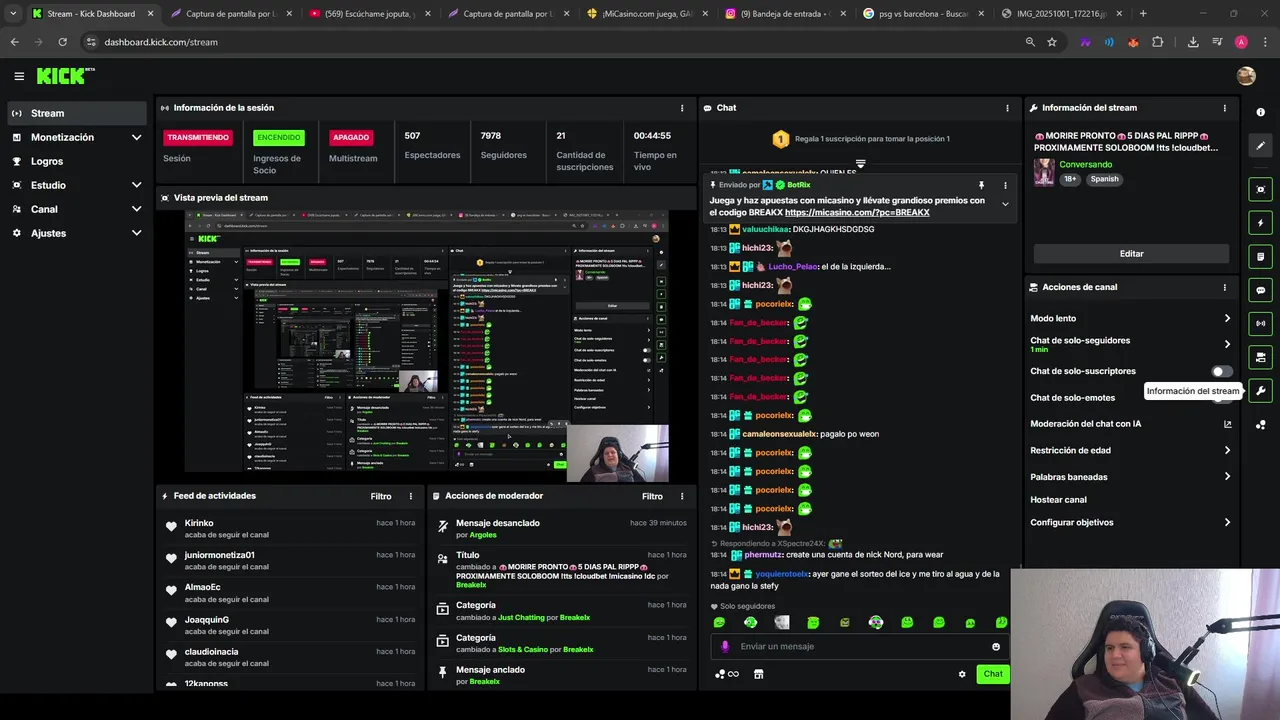Toggle the wrench Información del stream icon
This screenshot has width=1280, height=720.
tap(1261, 391)
